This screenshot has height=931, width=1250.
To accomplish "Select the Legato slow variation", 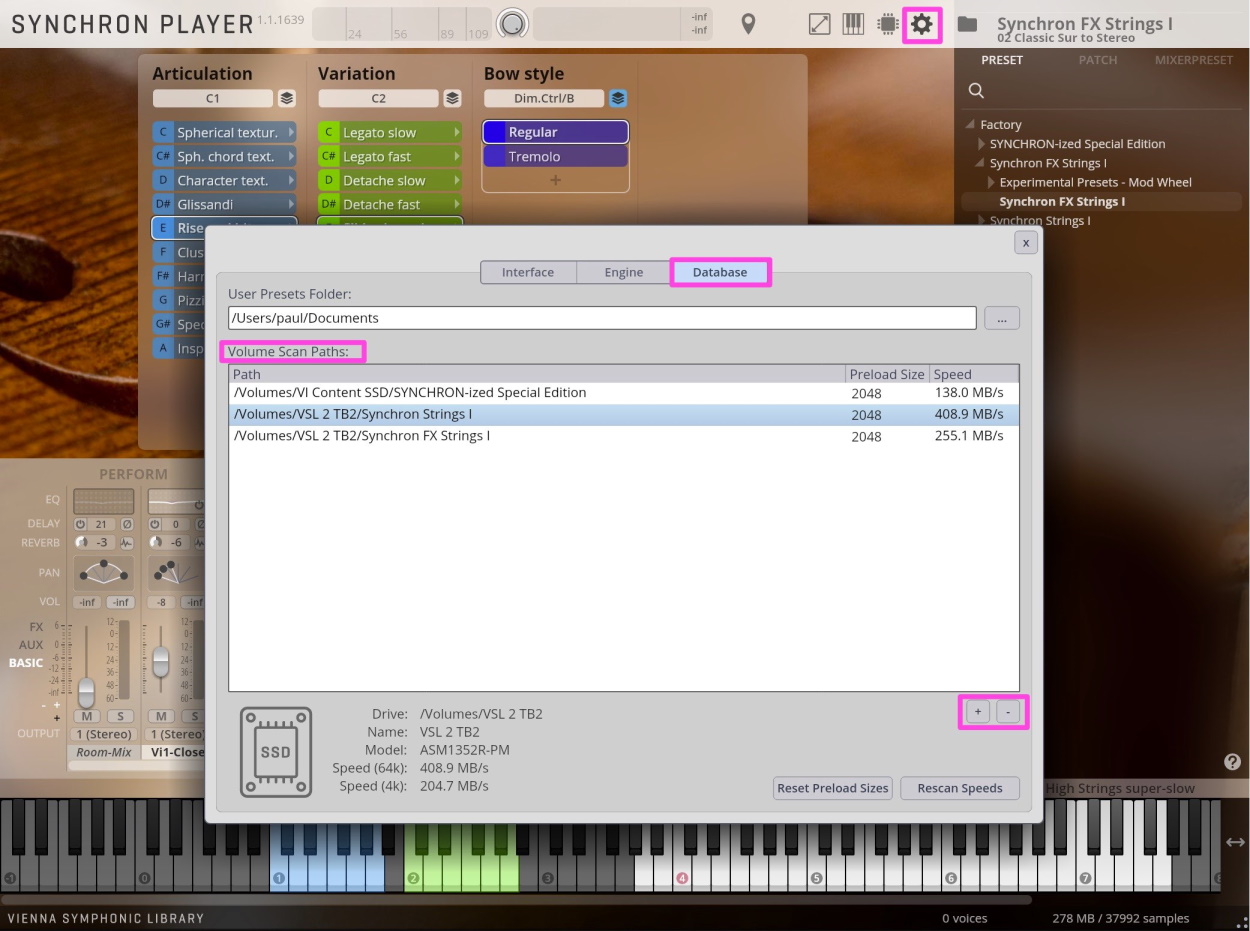I will (x=390, y=132).
